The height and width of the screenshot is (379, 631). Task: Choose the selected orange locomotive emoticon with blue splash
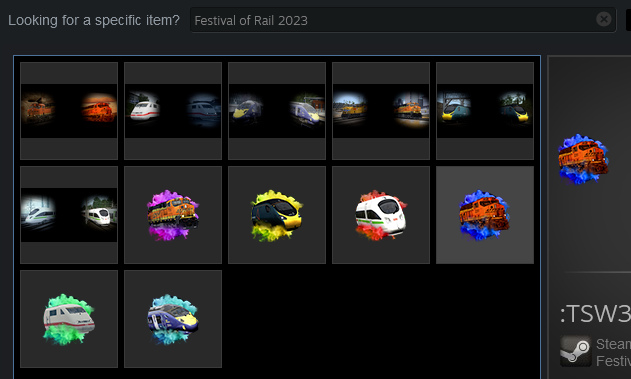[485, 215]
